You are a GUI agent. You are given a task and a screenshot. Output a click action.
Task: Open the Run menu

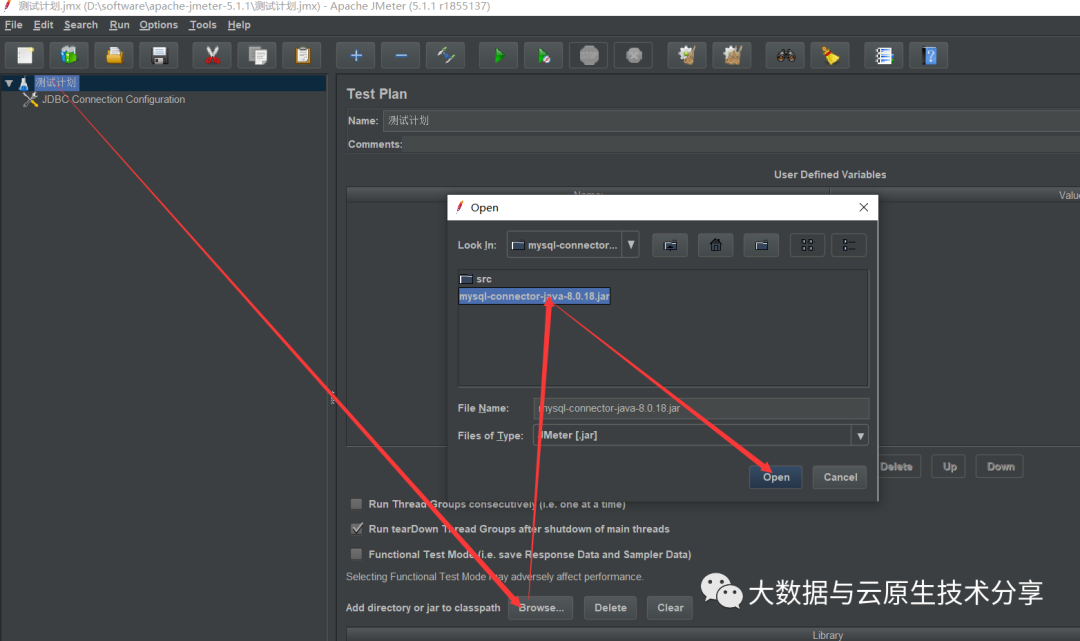click(x=119, y=25)
